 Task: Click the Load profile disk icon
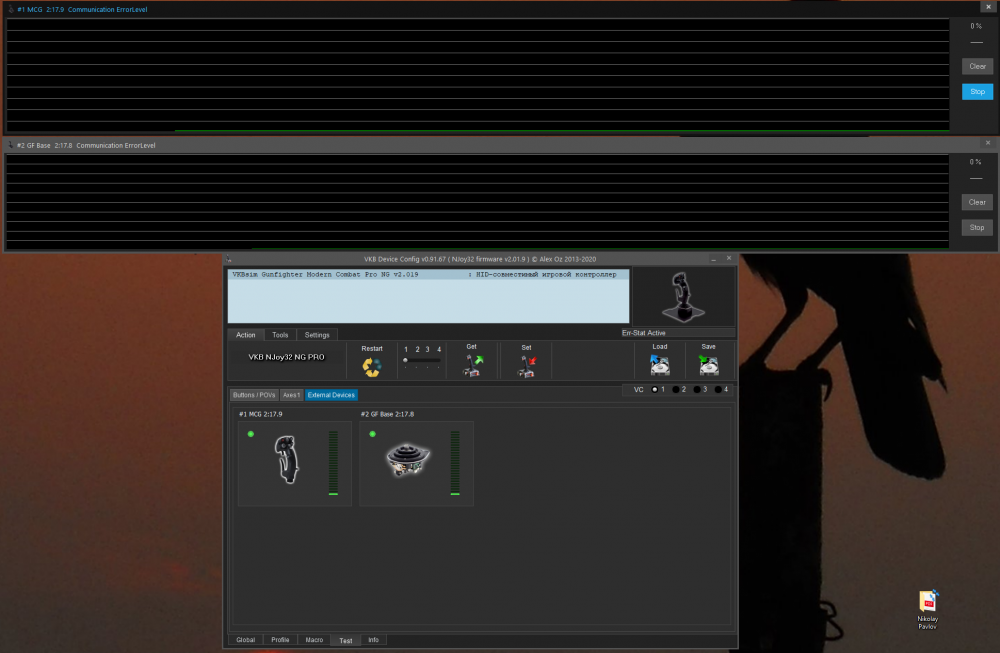pos(659,366)
